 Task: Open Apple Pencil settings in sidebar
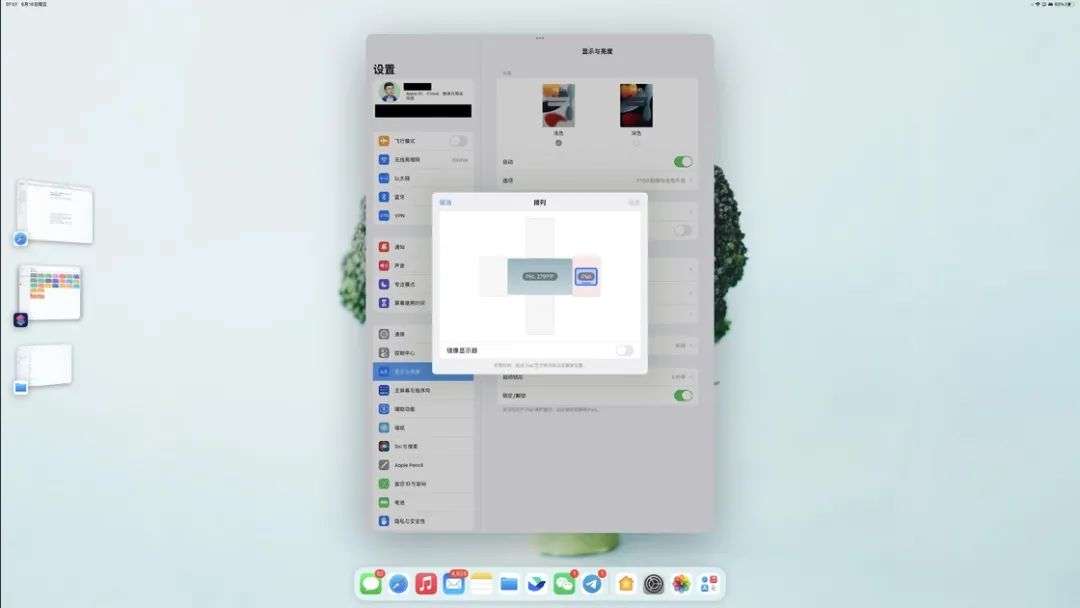(423, 465)
